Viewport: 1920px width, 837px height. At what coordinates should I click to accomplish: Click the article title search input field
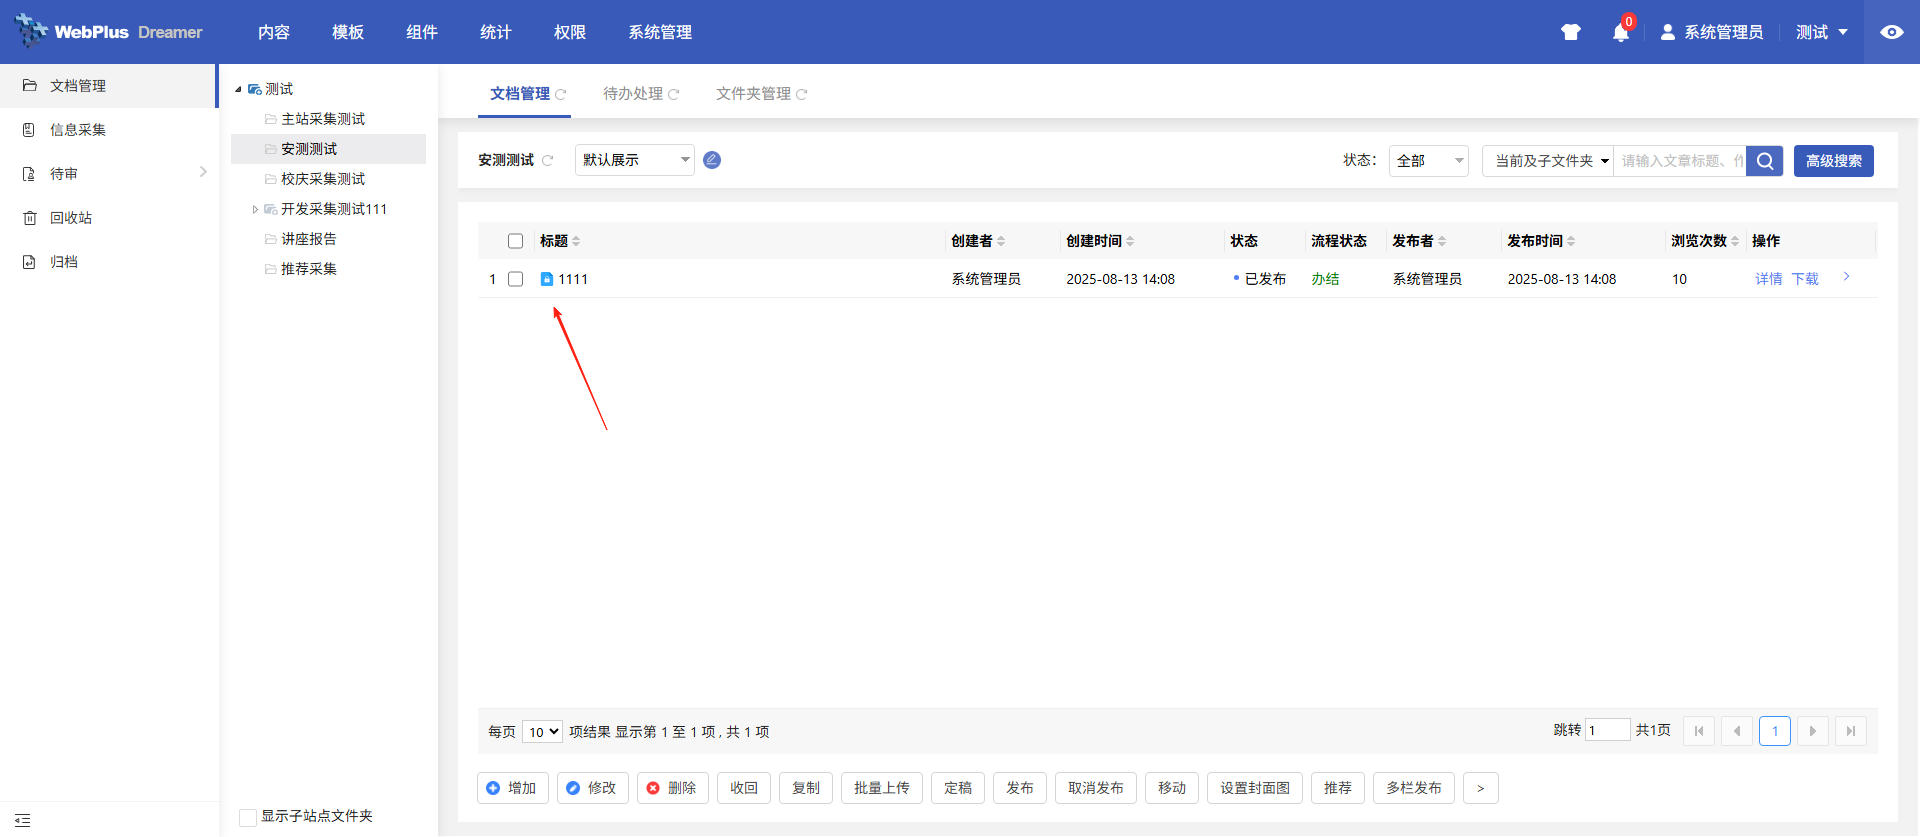[x=1680, y=161]
